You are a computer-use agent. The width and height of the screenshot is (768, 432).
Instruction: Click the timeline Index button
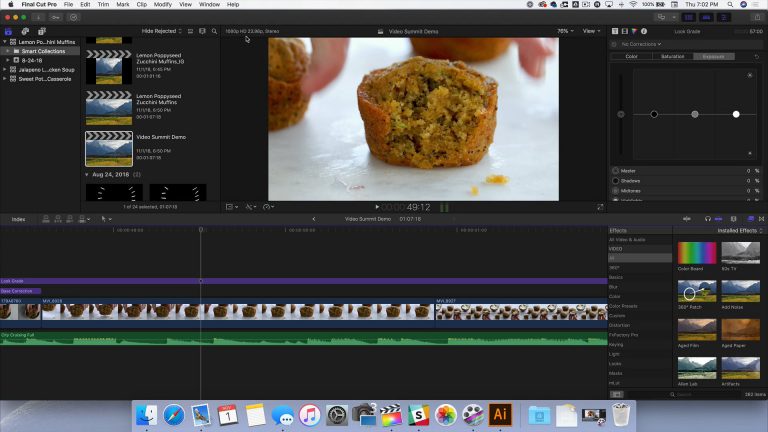tap(18, 219)
